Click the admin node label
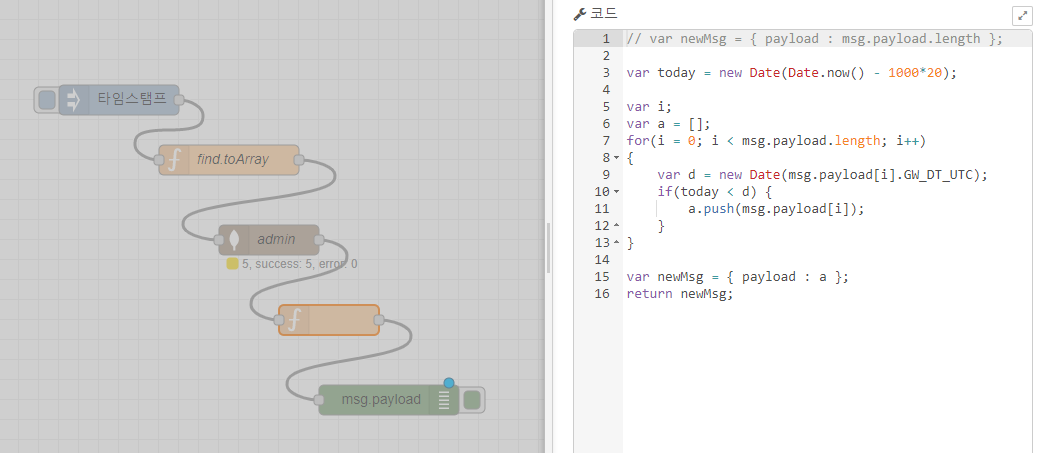This screenshot has height=453, width=1051. point(276,239)
